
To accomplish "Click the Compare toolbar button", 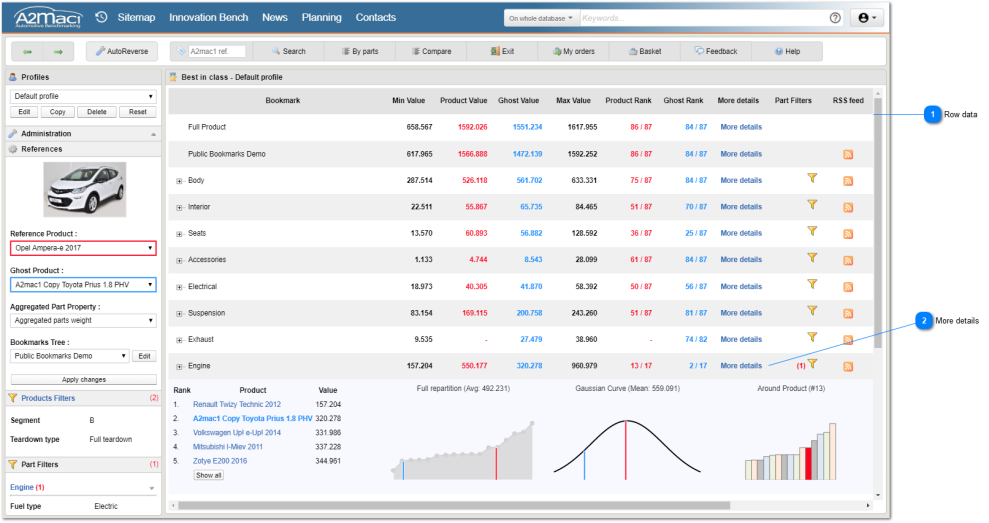I will (431, 52).
